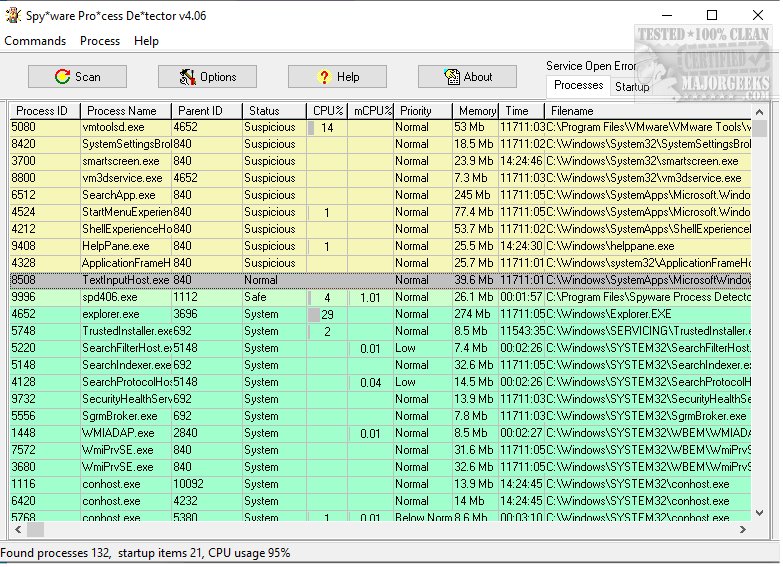Open the Options button
The image size is (783, 567).
click(x=207, y=77)
